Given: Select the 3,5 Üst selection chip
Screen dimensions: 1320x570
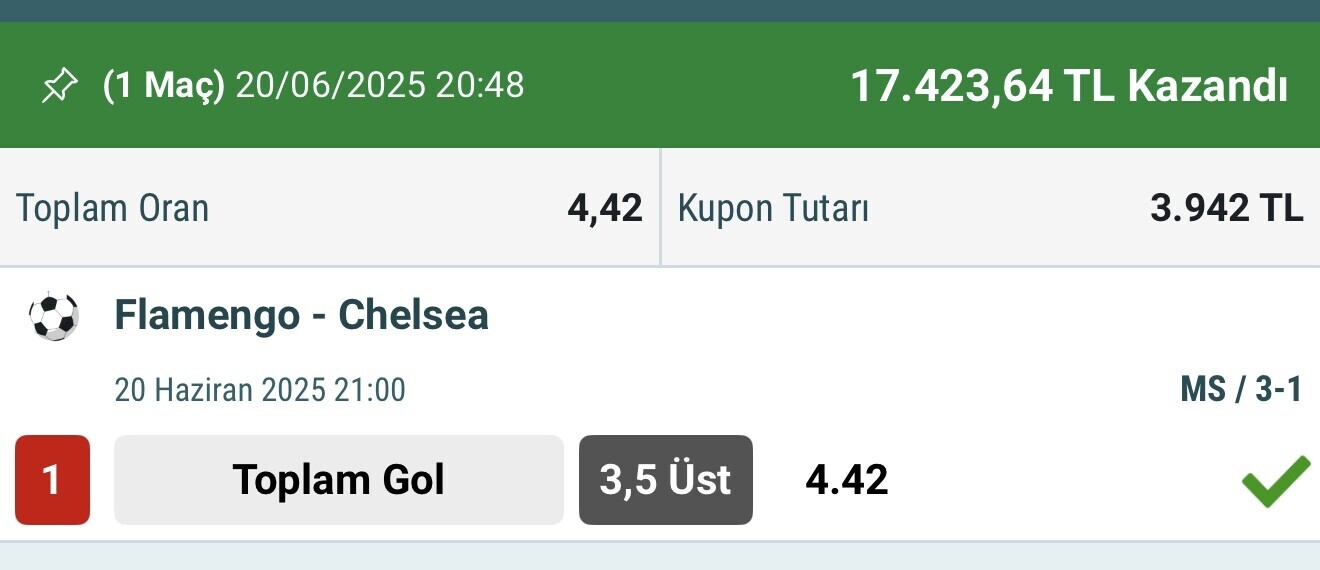Looking at the screenshot, I should pyautogui.click(x=666, y=480).
